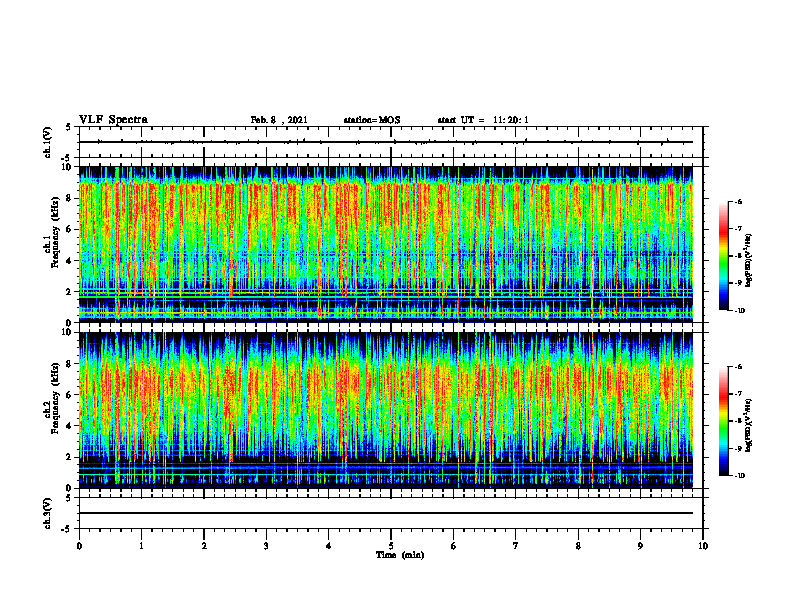Click the "6" kHz tick on ch.1 spectrogram
The image size is (792, 612).
69,230
